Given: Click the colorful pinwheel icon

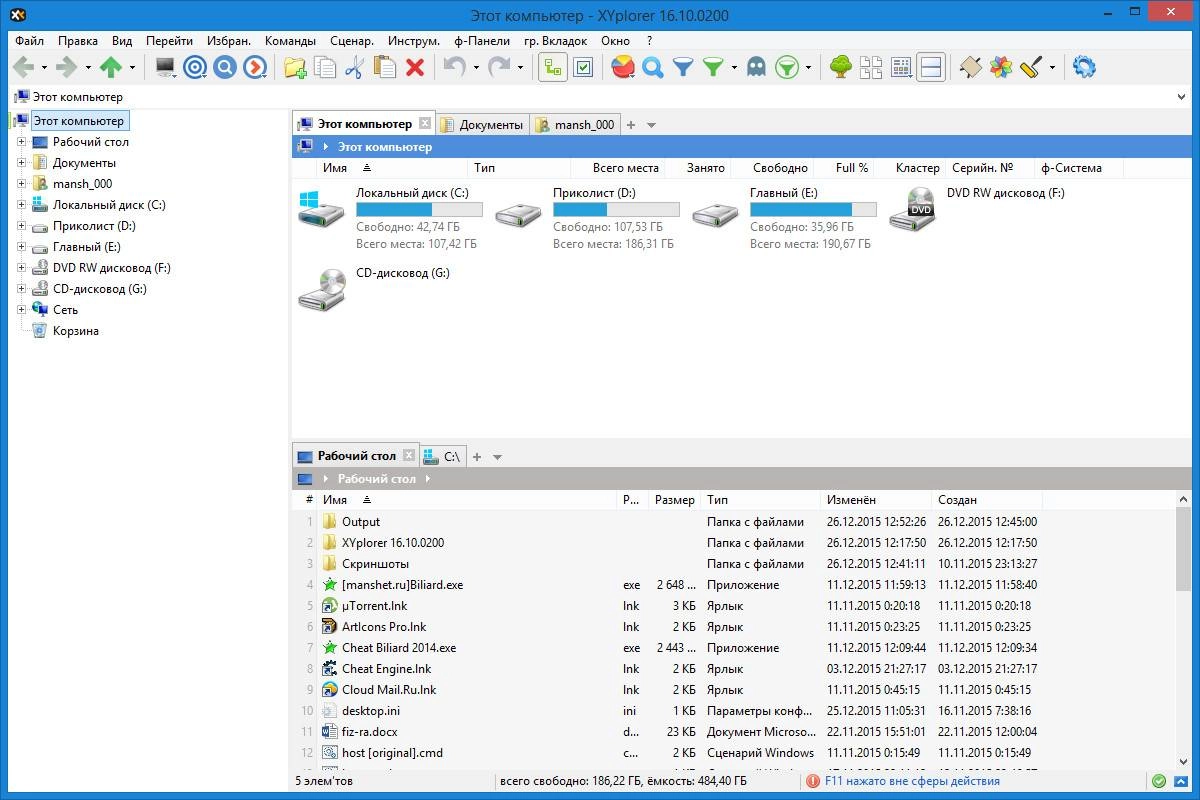Looking at the screenshot, I should tap(1001, 67).
